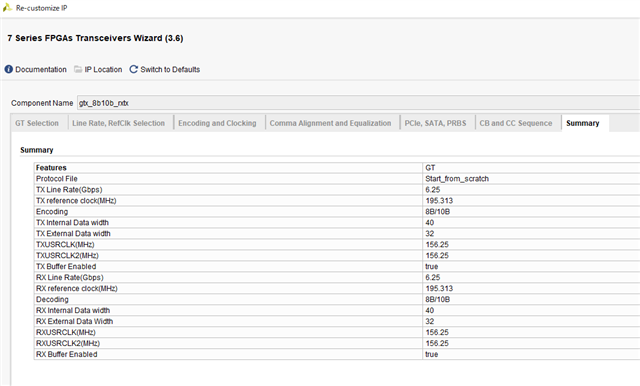Select the Summary tab
The image size is (640, 386).
pyautogui.click(x=582, y=123)
